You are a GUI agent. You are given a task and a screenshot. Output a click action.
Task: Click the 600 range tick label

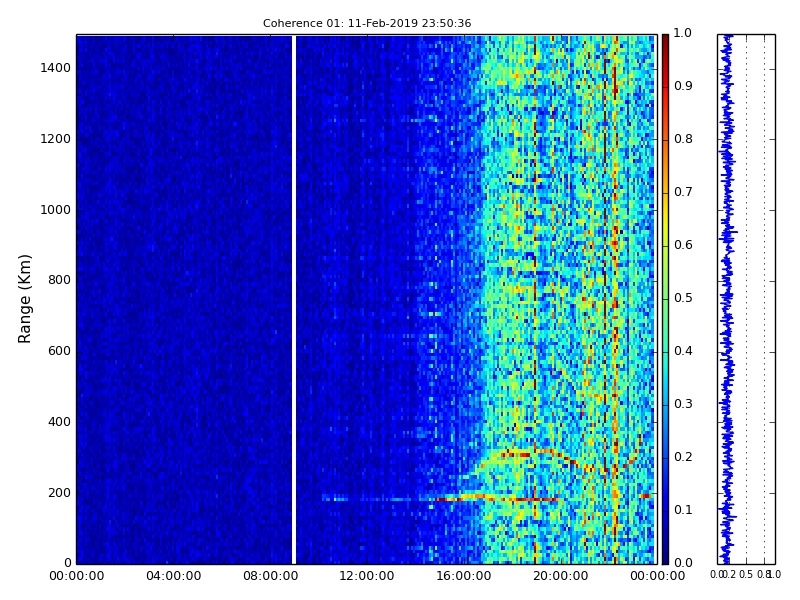pos(59,351)
